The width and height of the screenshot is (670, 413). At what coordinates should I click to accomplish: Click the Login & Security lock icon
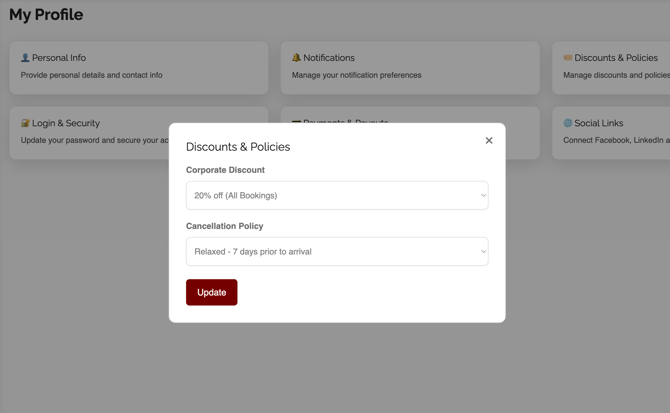click(25, 123)
